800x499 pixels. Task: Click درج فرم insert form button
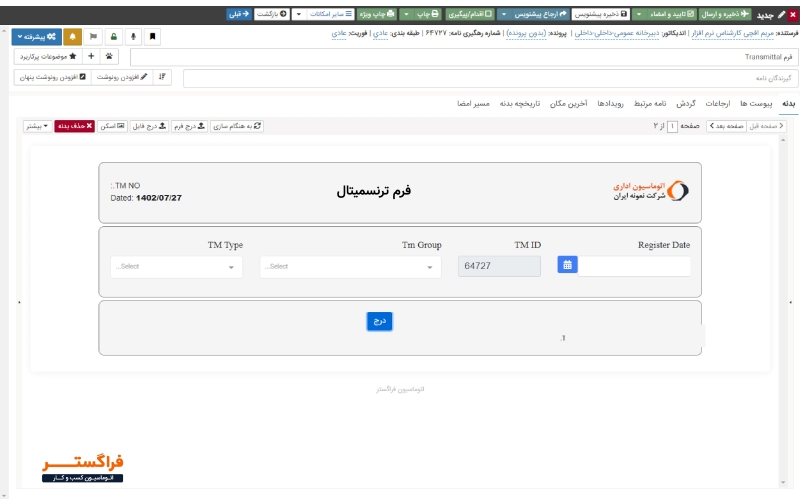click(189, 126)
